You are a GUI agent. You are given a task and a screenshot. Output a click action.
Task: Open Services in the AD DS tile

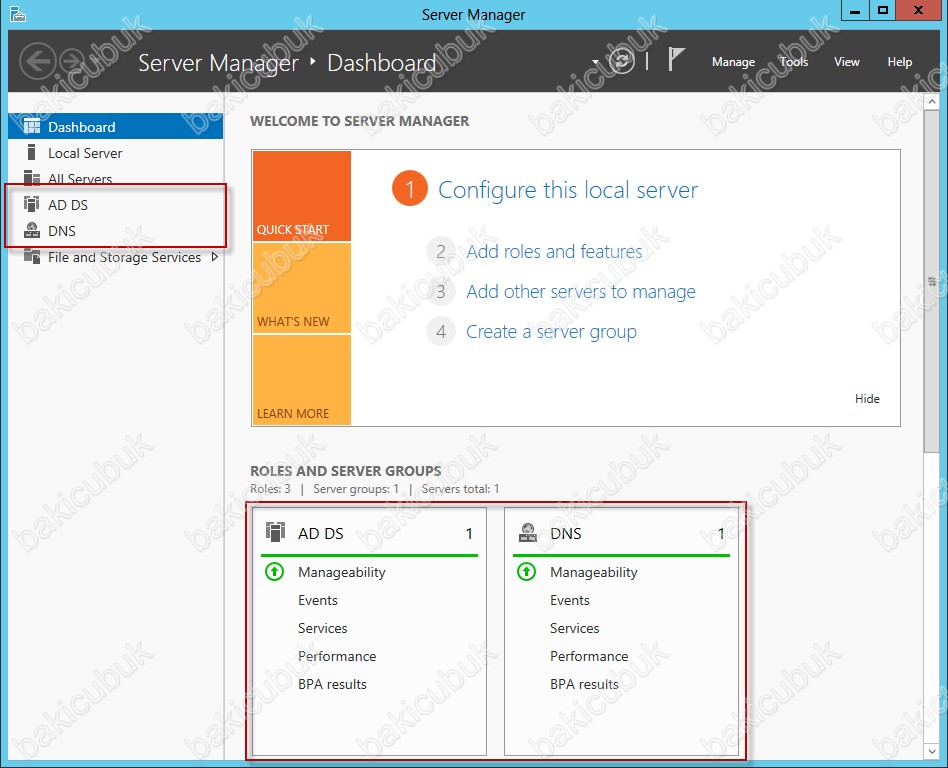[322, 628]
